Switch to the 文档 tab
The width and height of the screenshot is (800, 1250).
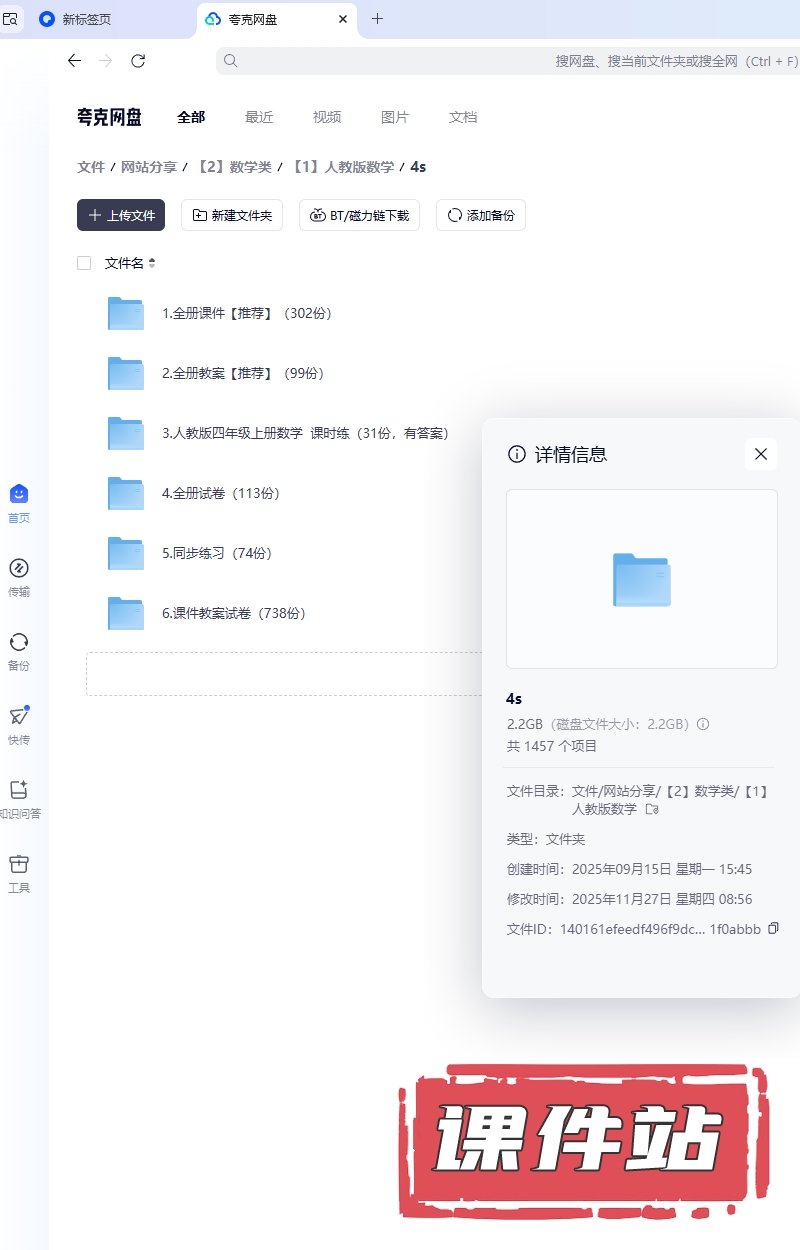(x=463, y=117)
